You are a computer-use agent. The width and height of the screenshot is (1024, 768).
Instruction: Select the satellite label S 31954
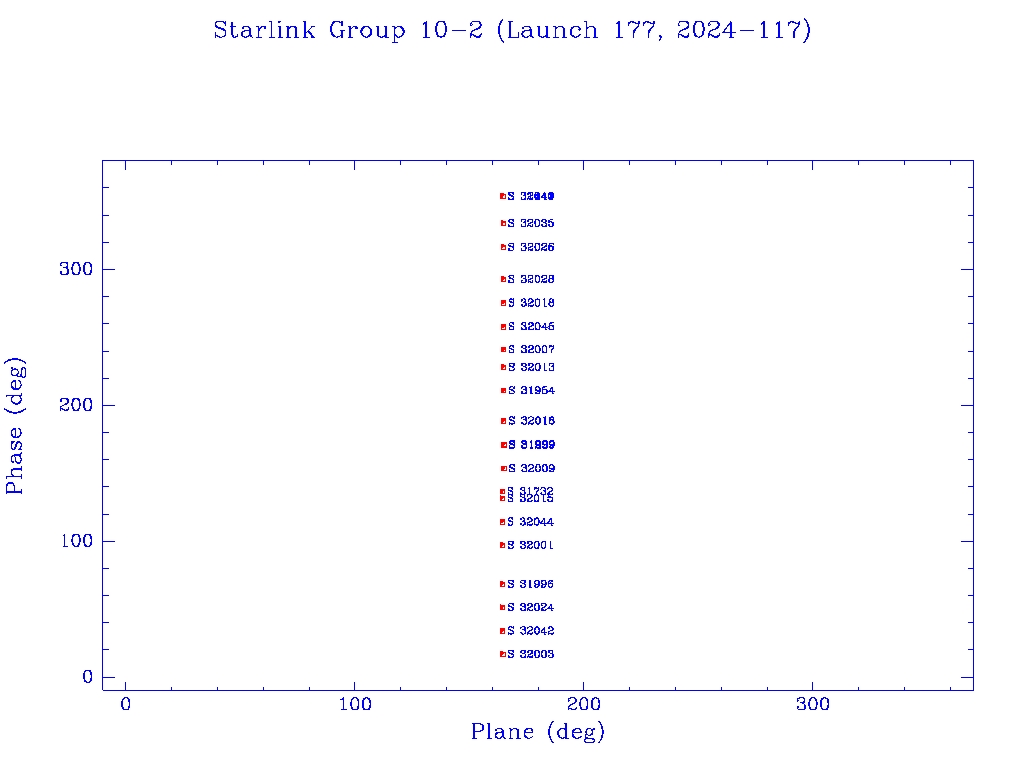[532, 391]
